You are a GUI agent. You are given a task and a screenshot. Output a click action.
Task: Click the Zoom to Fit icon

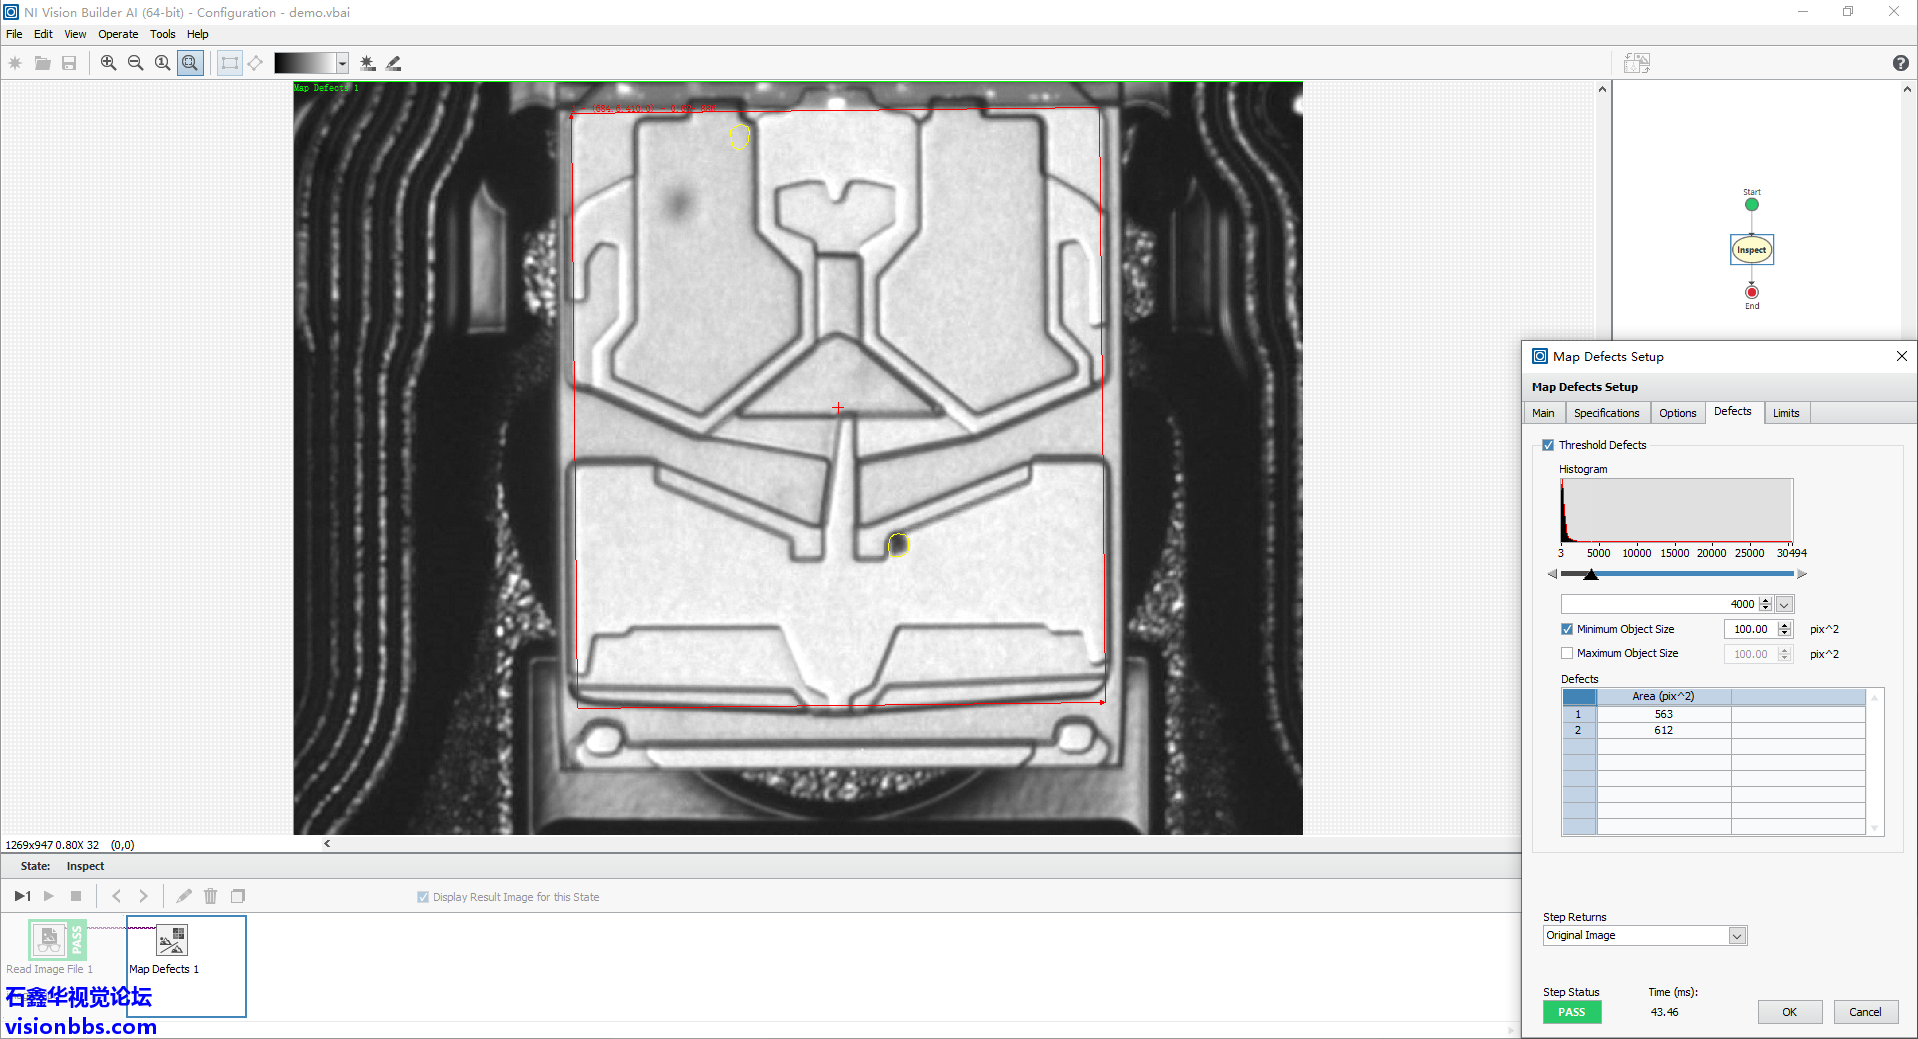190,63
